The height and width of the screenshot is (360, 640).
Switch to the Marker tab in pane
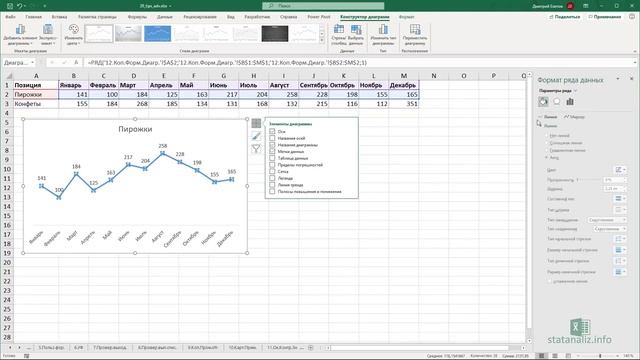pos(574,117)
